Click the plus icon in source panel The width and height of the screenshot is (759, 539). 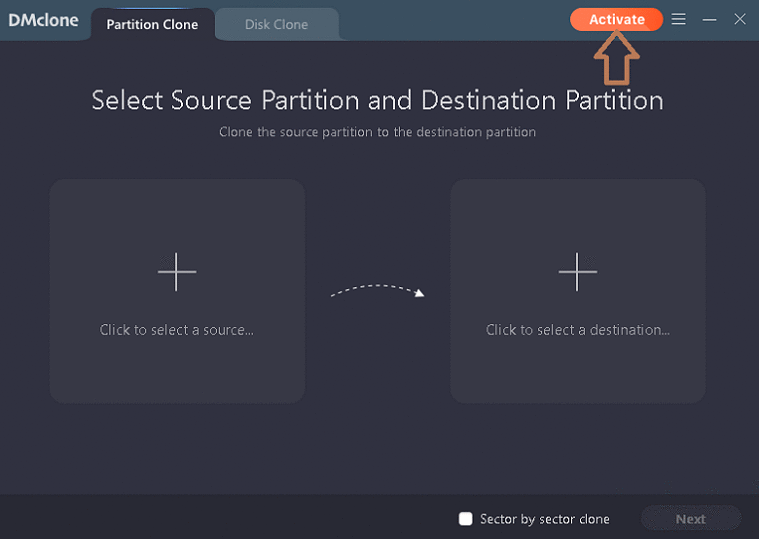pos(177,271)
